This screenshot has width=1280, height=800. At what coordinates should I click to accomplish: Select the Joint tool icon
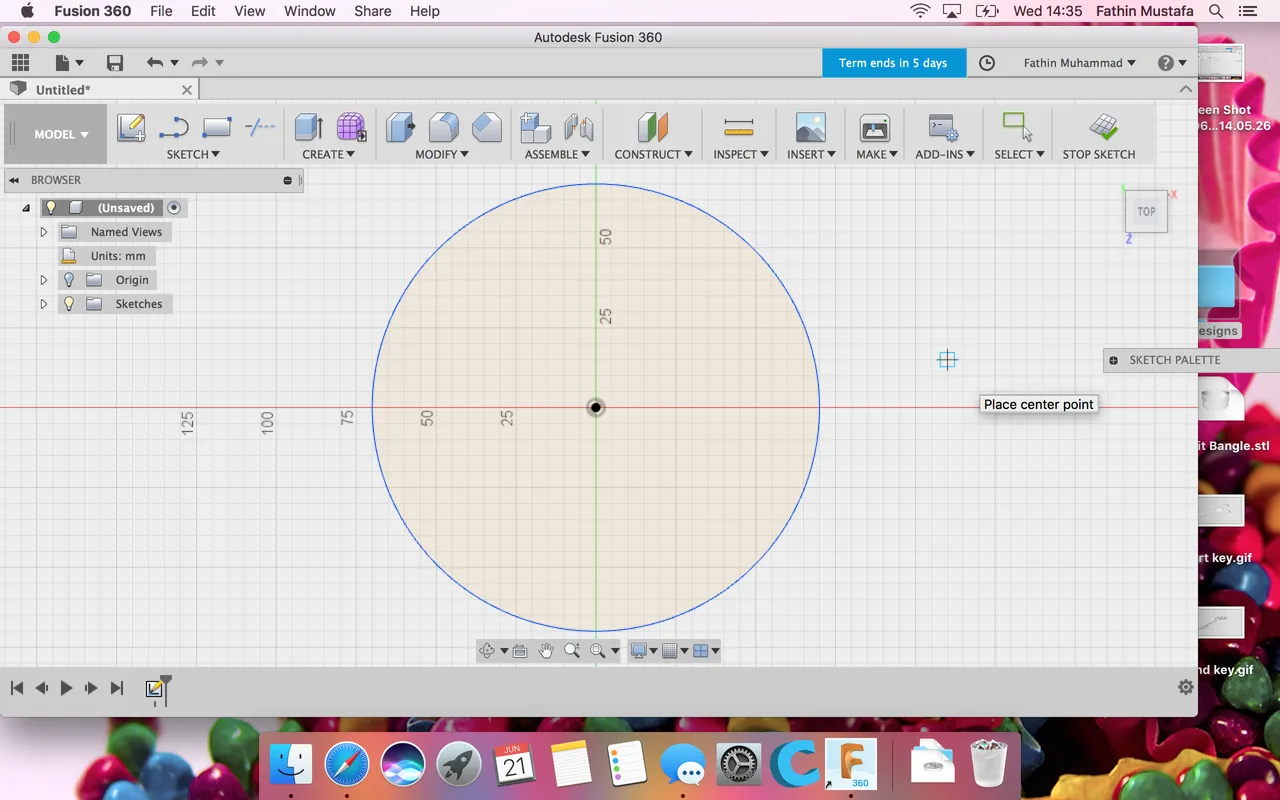[x=579, y=127]
